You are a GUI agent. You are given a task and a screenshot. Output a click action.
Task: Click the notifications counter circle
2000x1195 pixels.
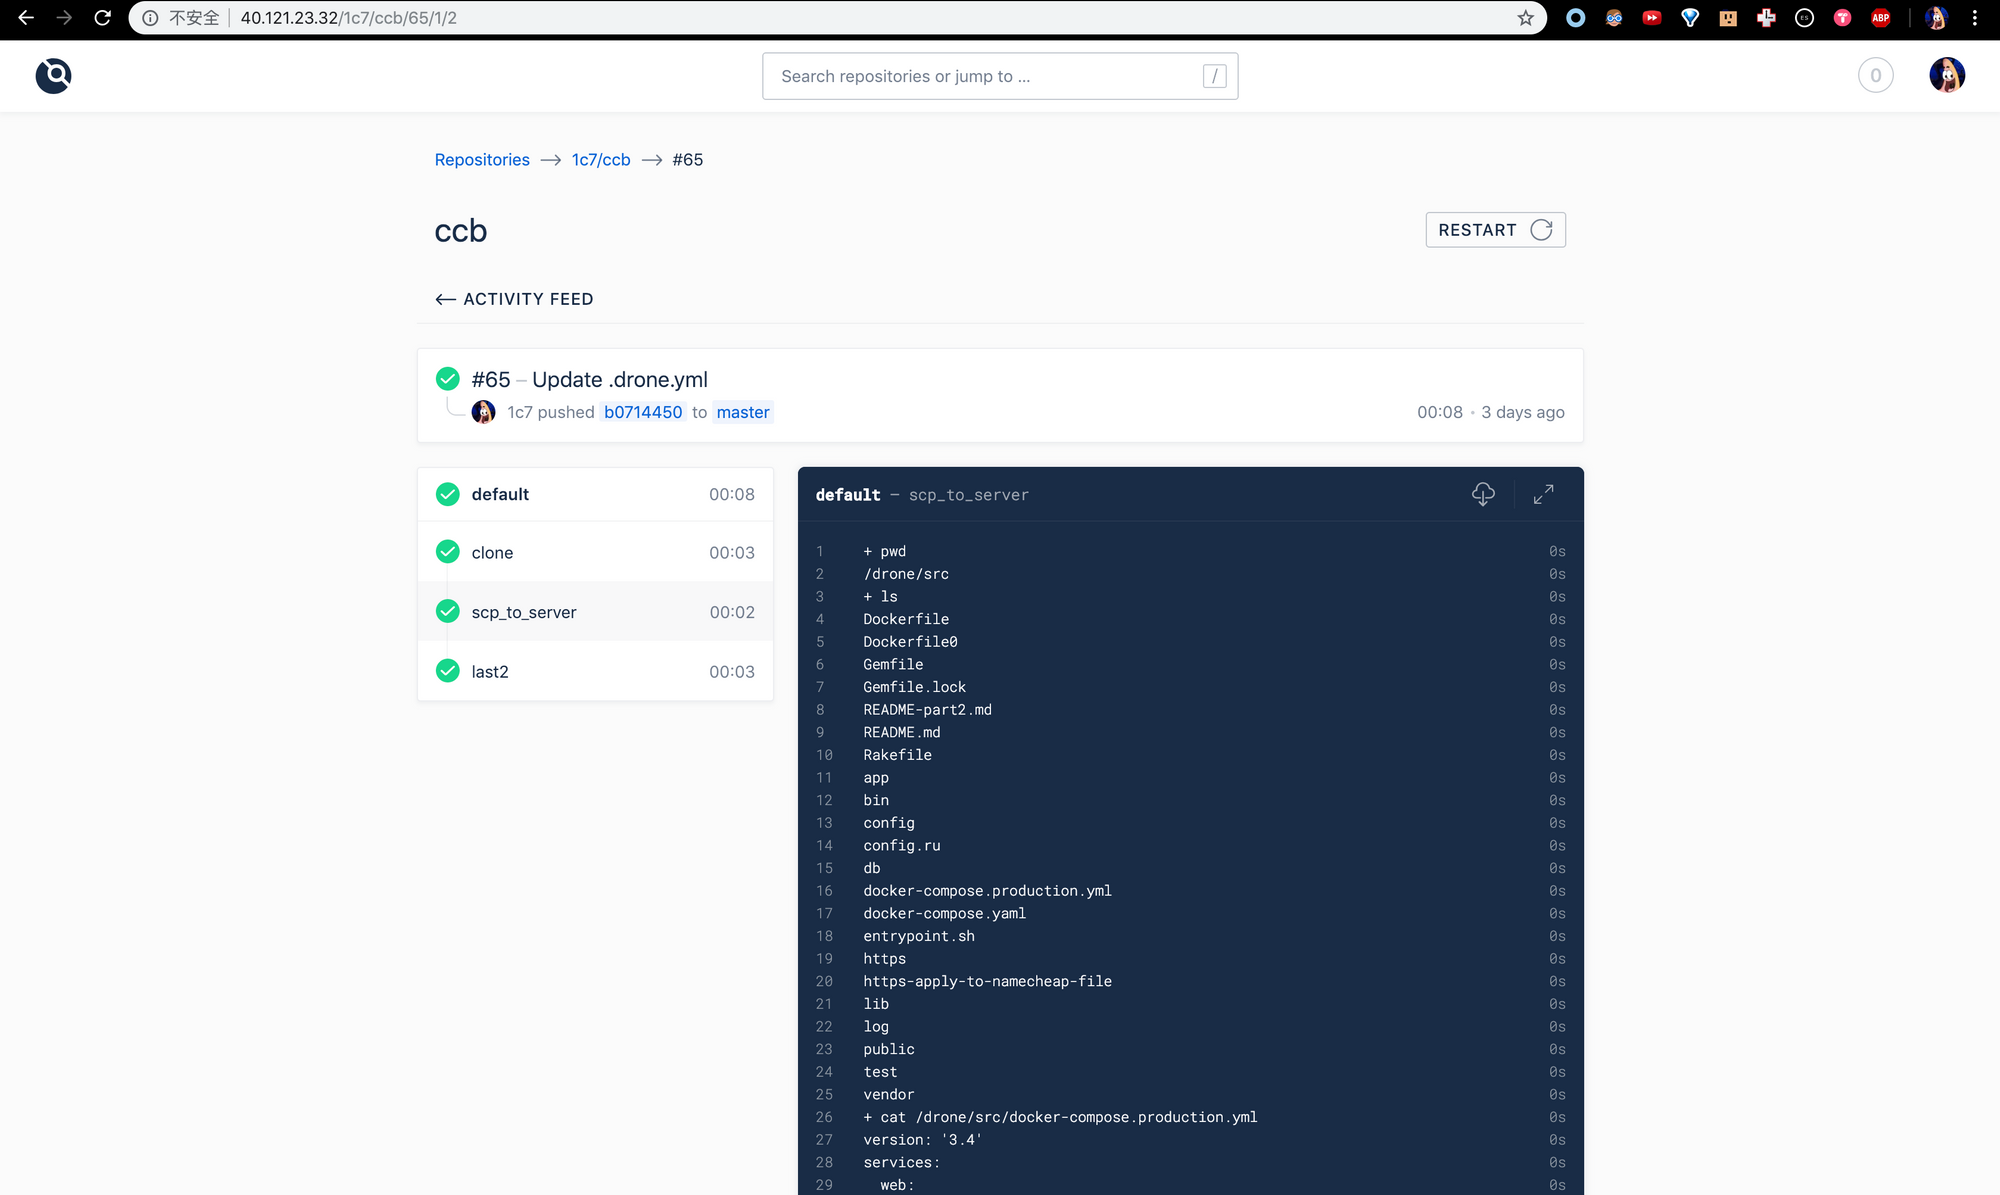tap(1875, 76)
